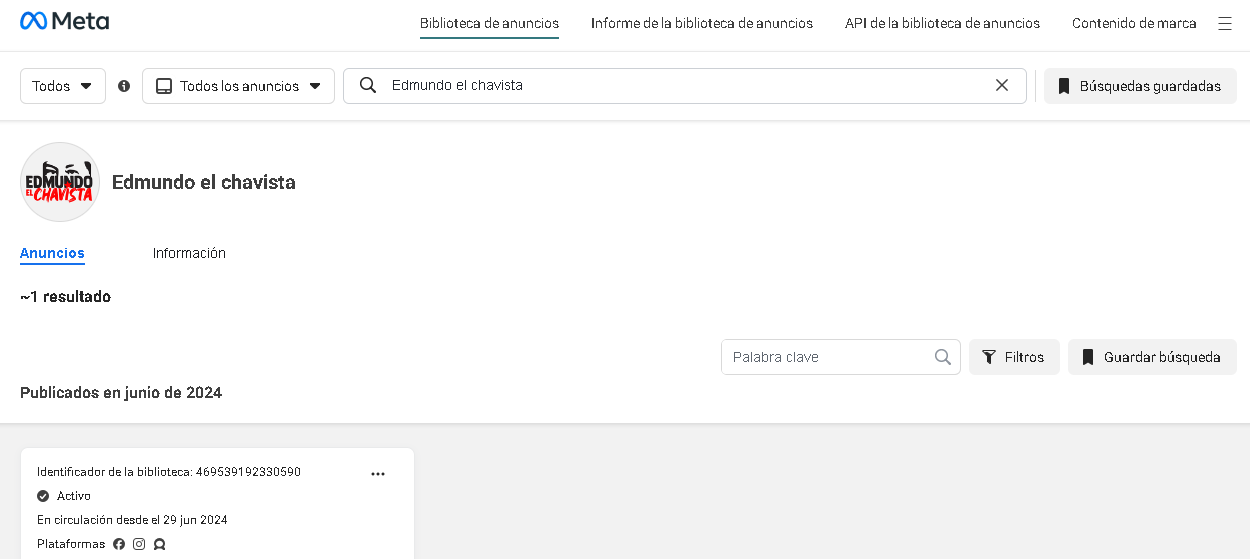The image size is (1250, 559).
Task: Expand the Todos los anuncios dropdown
Action: [238, 86]
